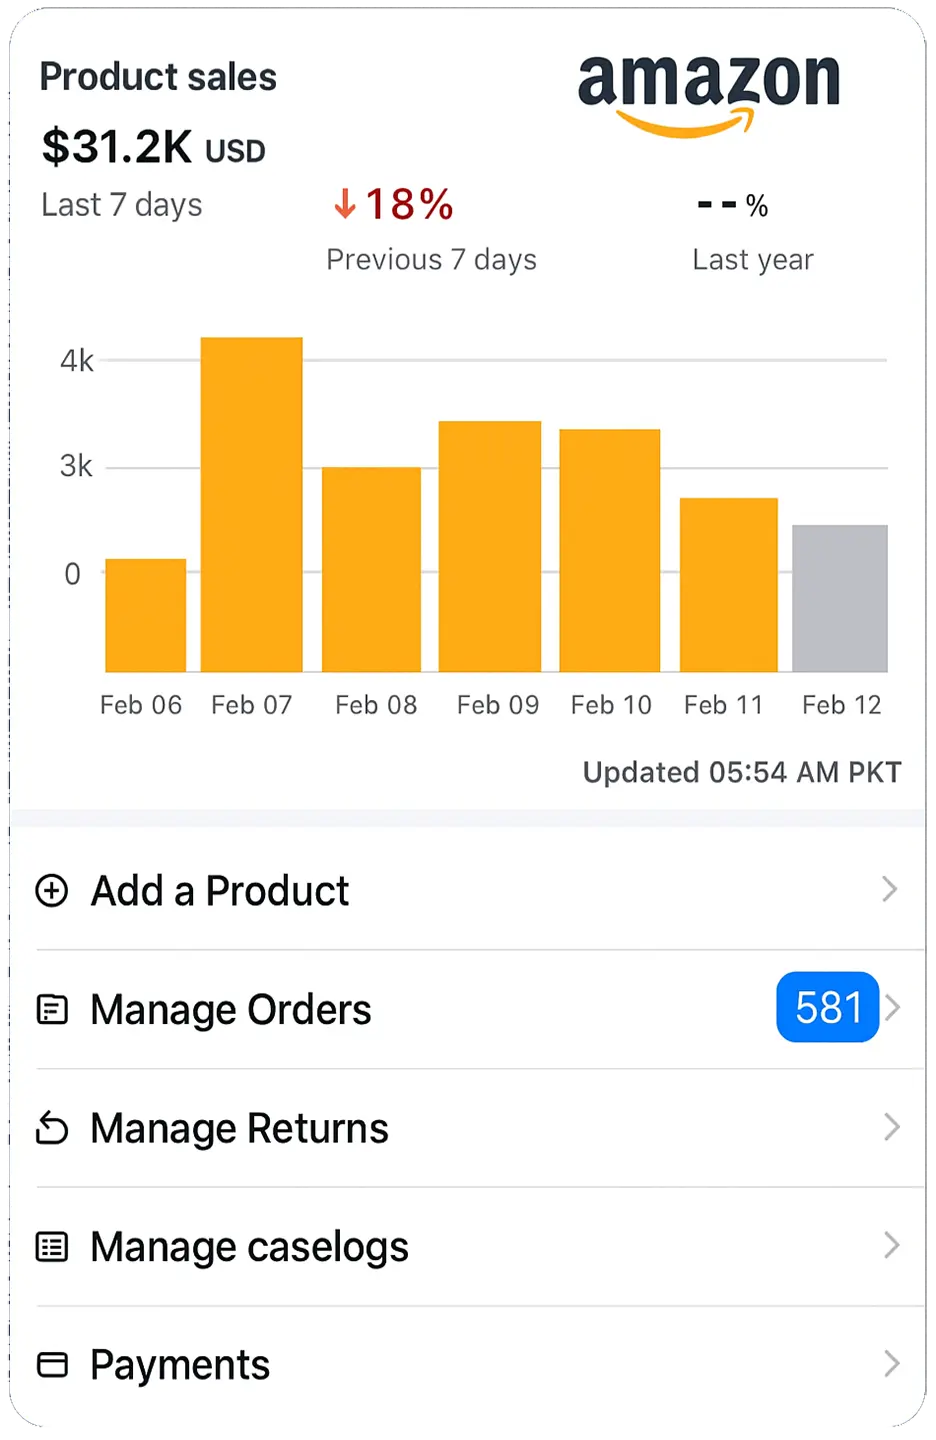Click the Manage Returns arrow icon
Viewport: 936px width, 1440px height.
52,1128
